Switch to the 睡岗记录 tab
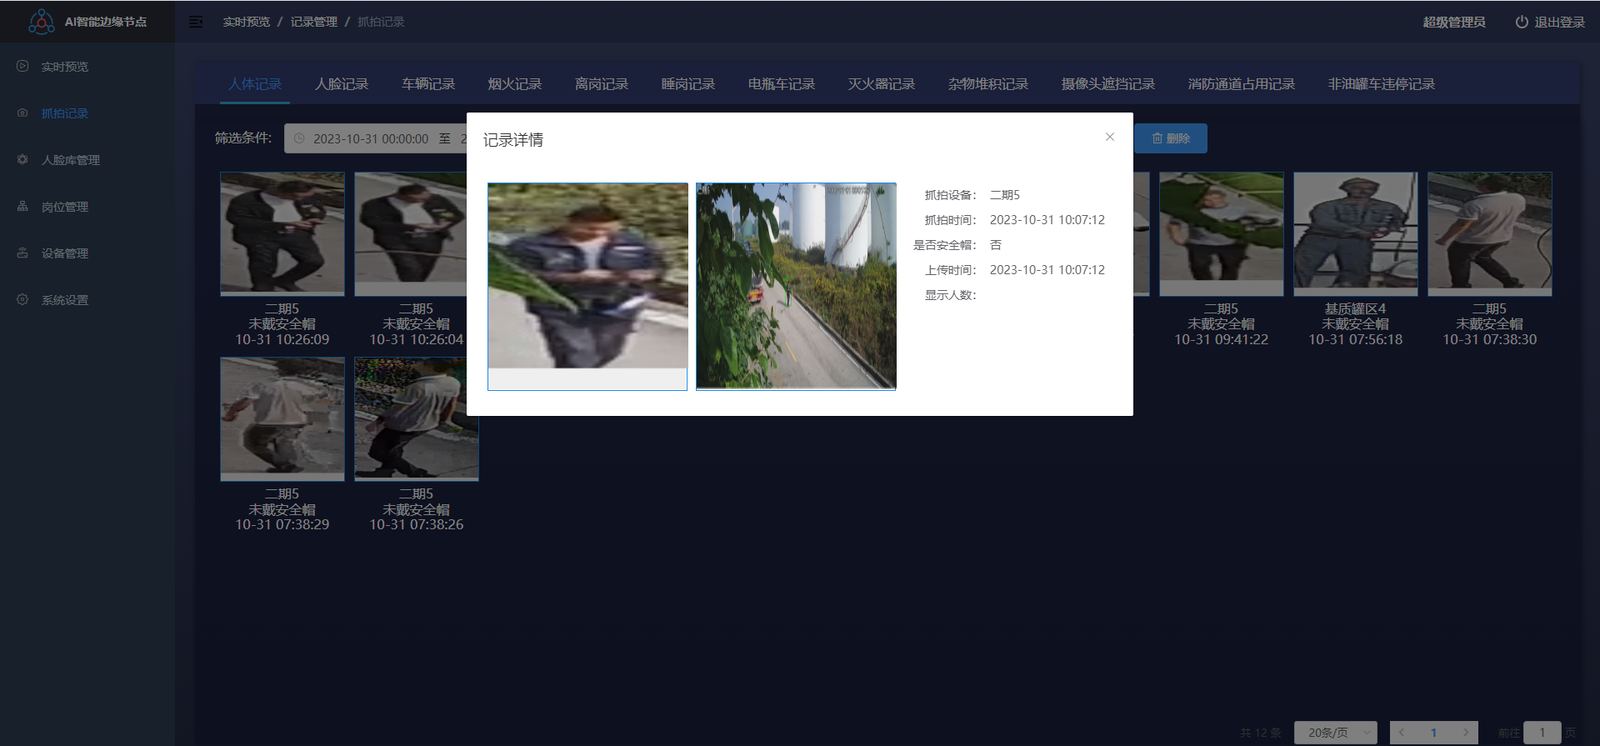Image resolution: width=1600 pixels, height=746 pixels. coord(688,84)
